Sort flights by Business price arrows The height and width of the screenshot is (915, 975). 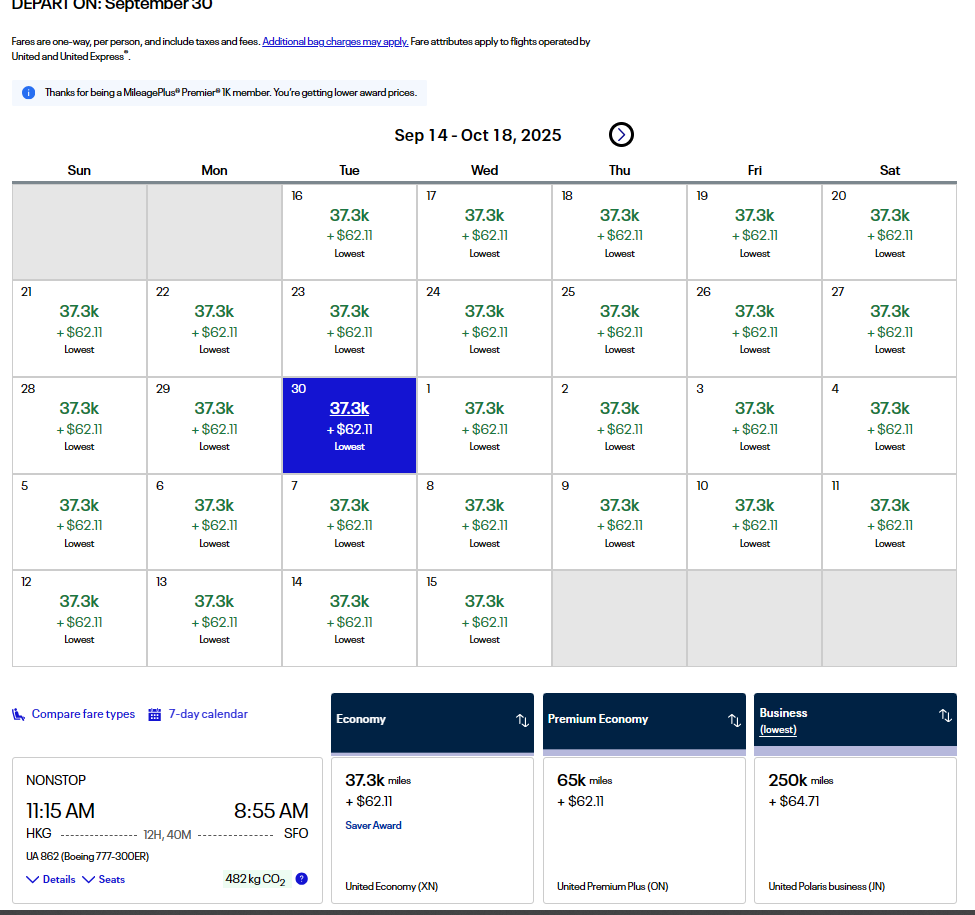(944, 716)
